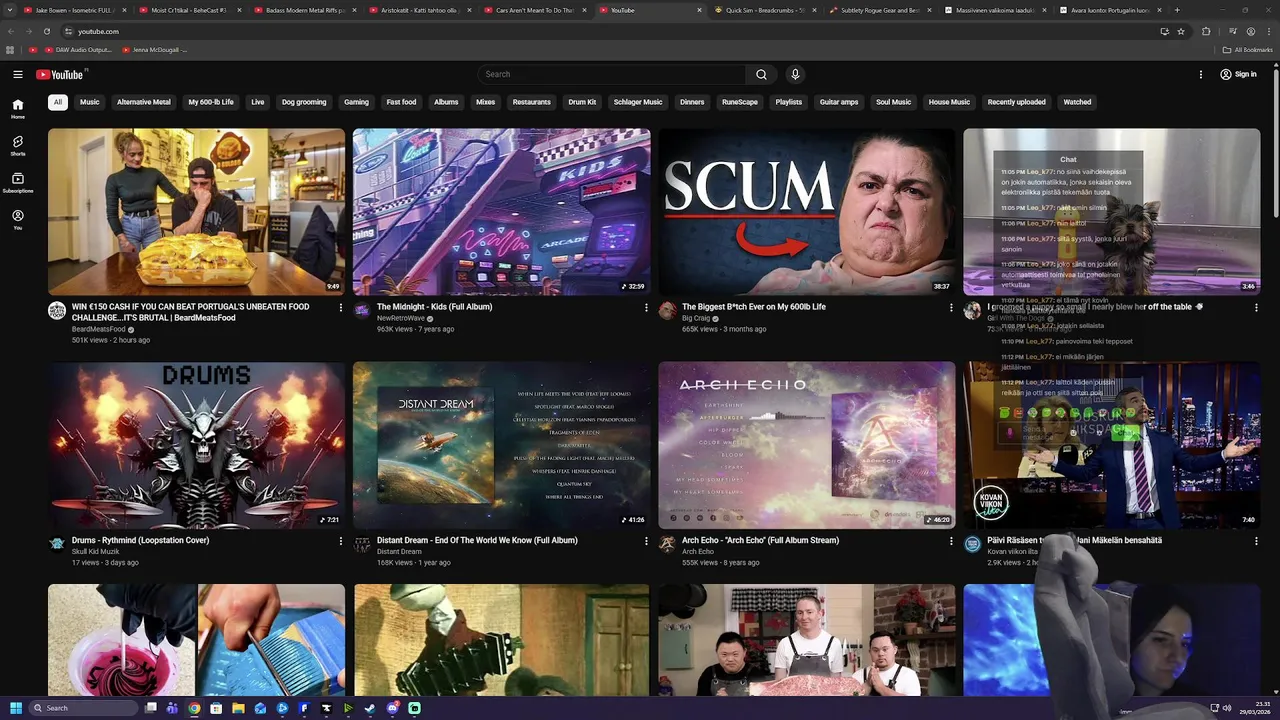Image resolution: width=1280 pixels, height=720 pixels.
Task: Filter by Alternative Metal chip
Action: (x=144, y=102)
